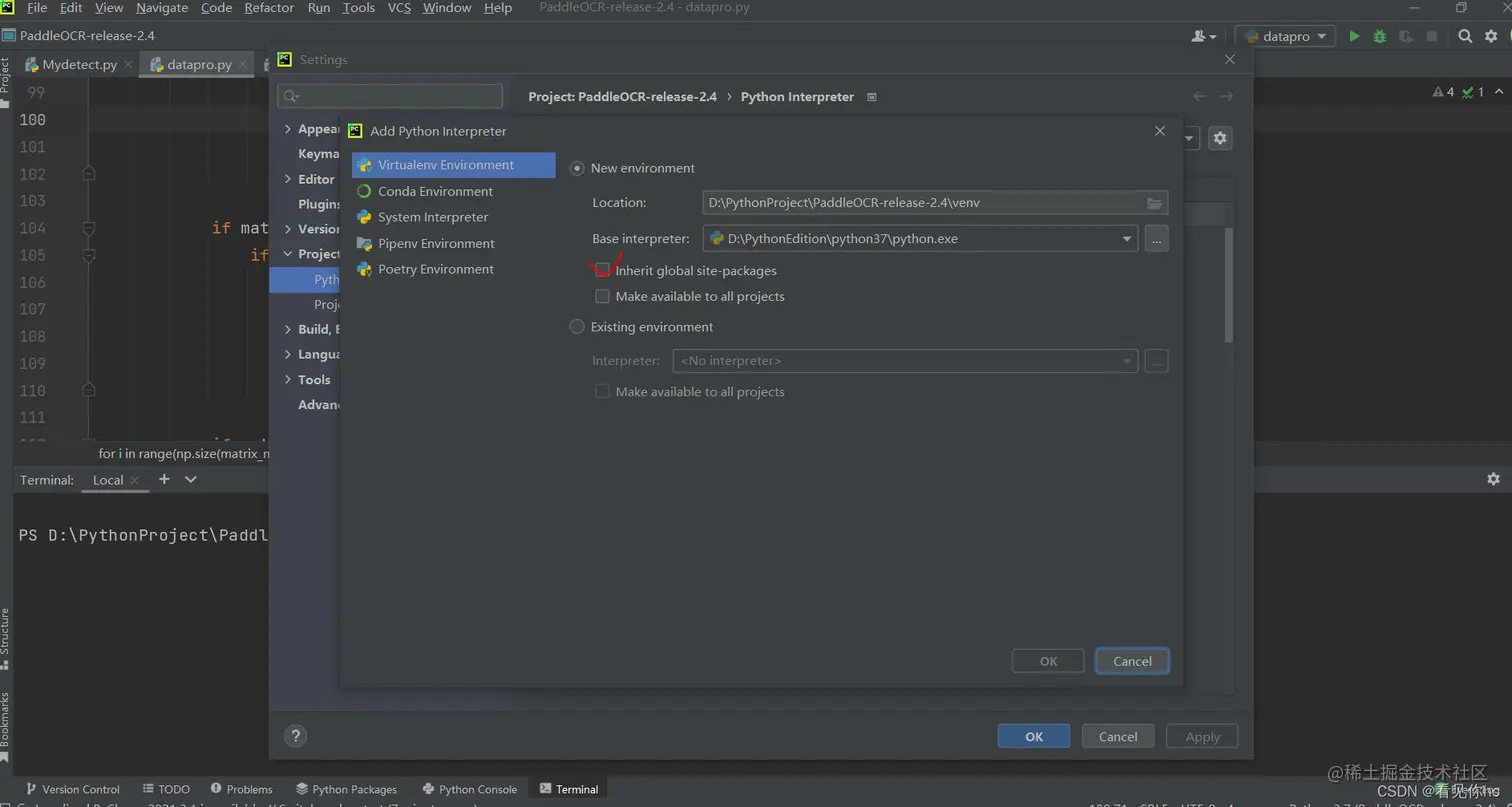Click OK in the Settings dialog
The image size is (1512, 807).
coord(1034,736)
